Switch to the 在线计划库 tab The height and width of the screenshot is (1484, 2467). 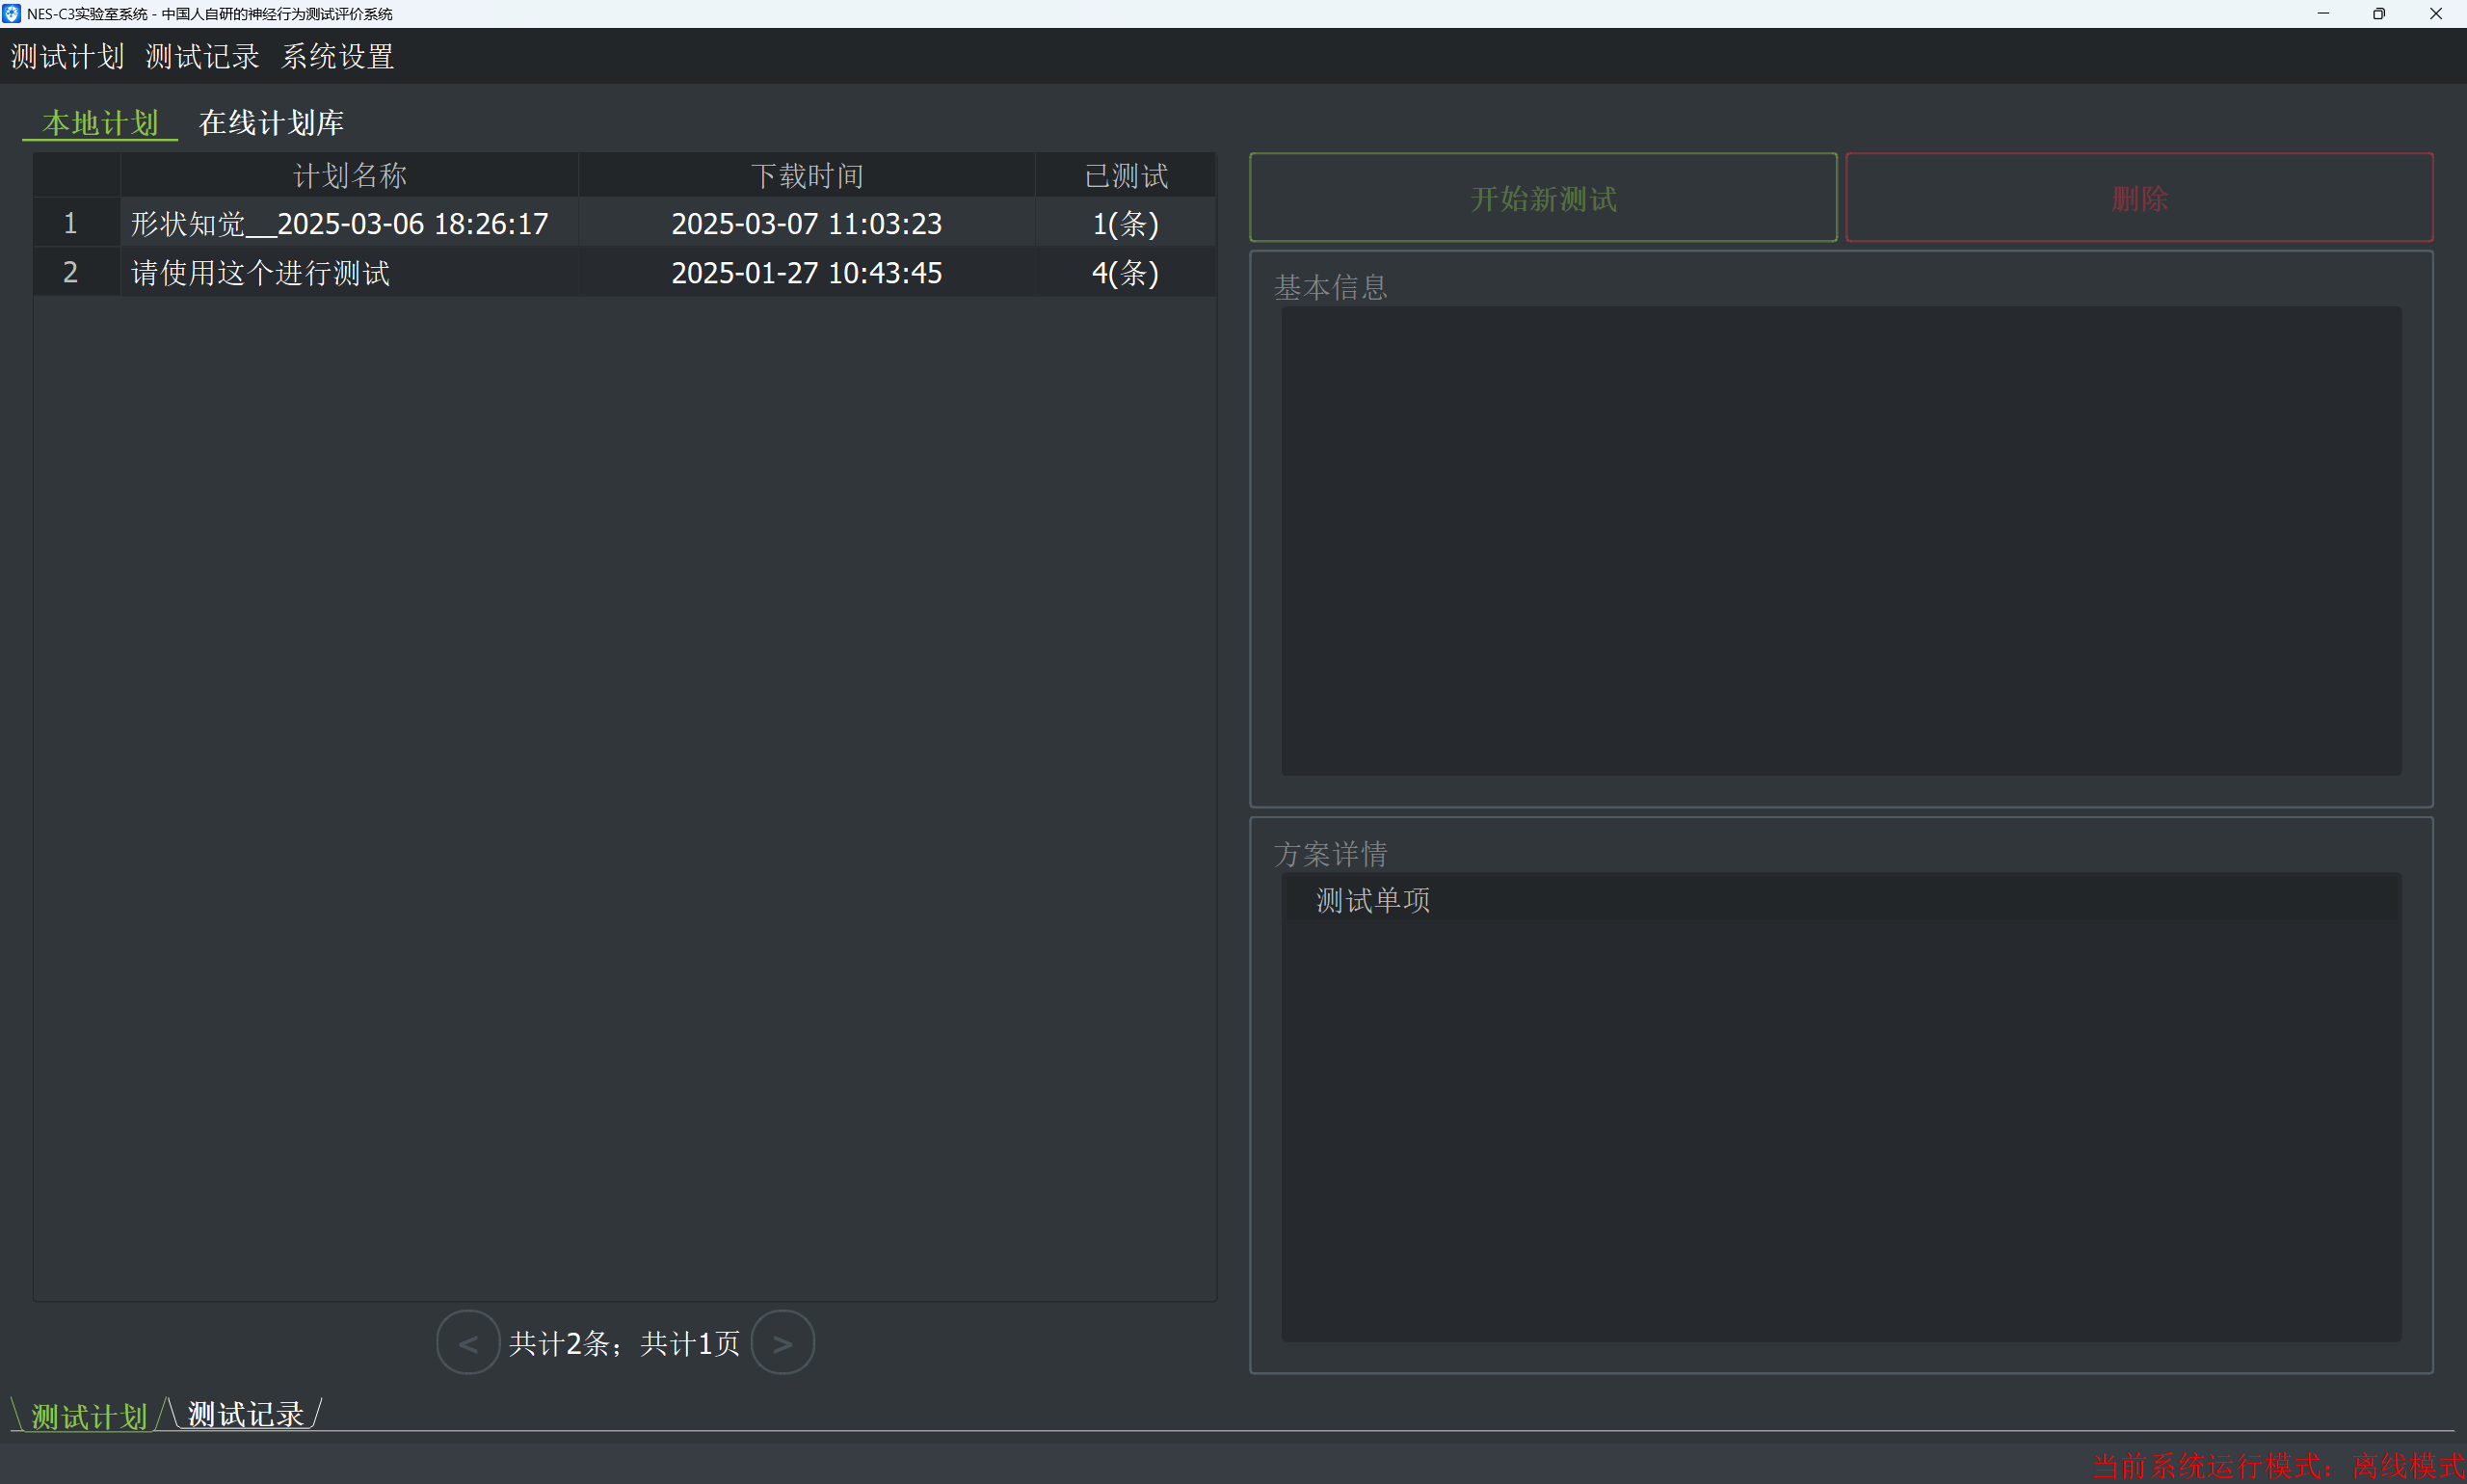271,123
